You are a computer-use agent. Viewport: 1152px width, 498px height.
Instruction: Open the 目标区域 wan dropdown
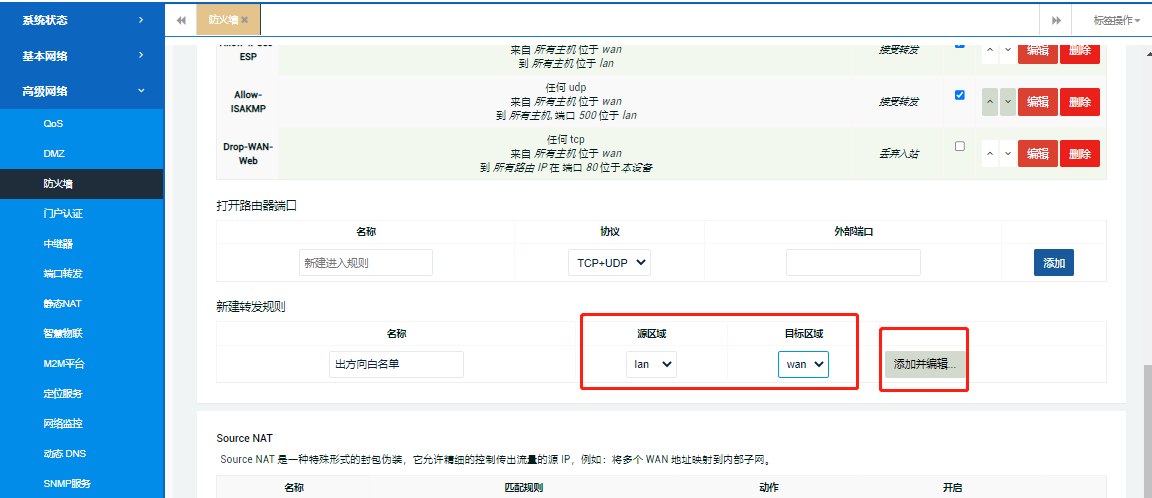point(803,364)
